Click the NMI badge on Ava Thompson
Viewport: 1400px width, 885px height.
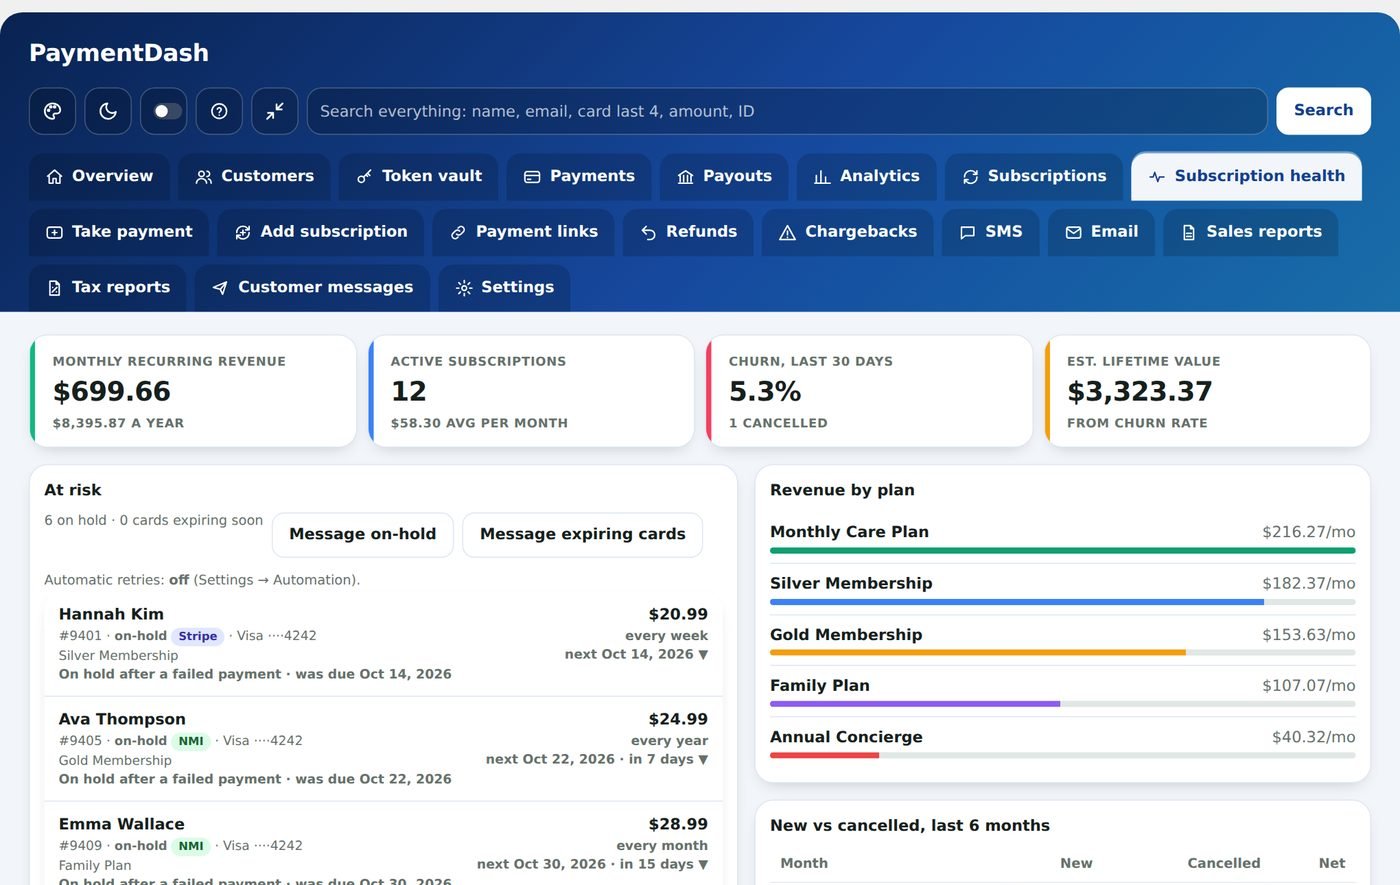[191, 741]
